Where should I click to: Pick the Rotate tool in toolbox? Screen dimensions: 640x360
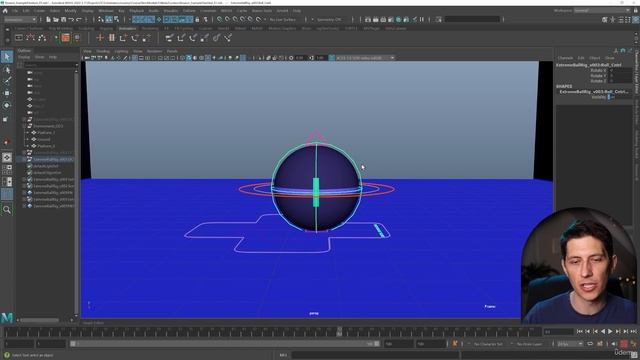pos(7,105)
